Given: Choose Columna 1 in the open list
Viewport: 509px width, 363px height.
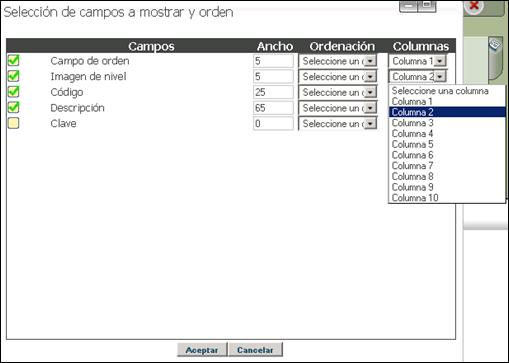Looking at the screenshot, I should tap(447, 101).
